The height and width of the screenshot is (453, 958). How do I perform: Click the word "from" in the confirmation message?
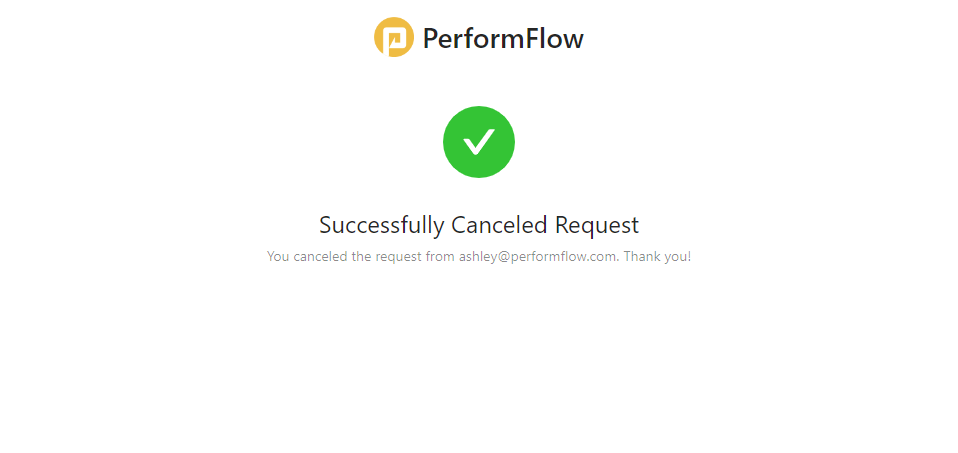coord(440,256)
